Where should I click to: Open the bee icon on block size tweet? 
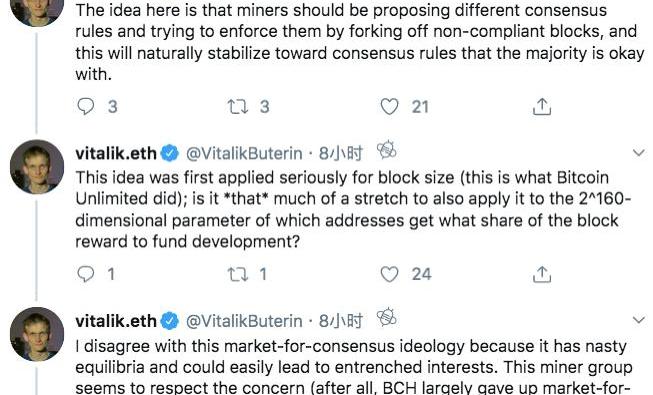tap(386, 150)
